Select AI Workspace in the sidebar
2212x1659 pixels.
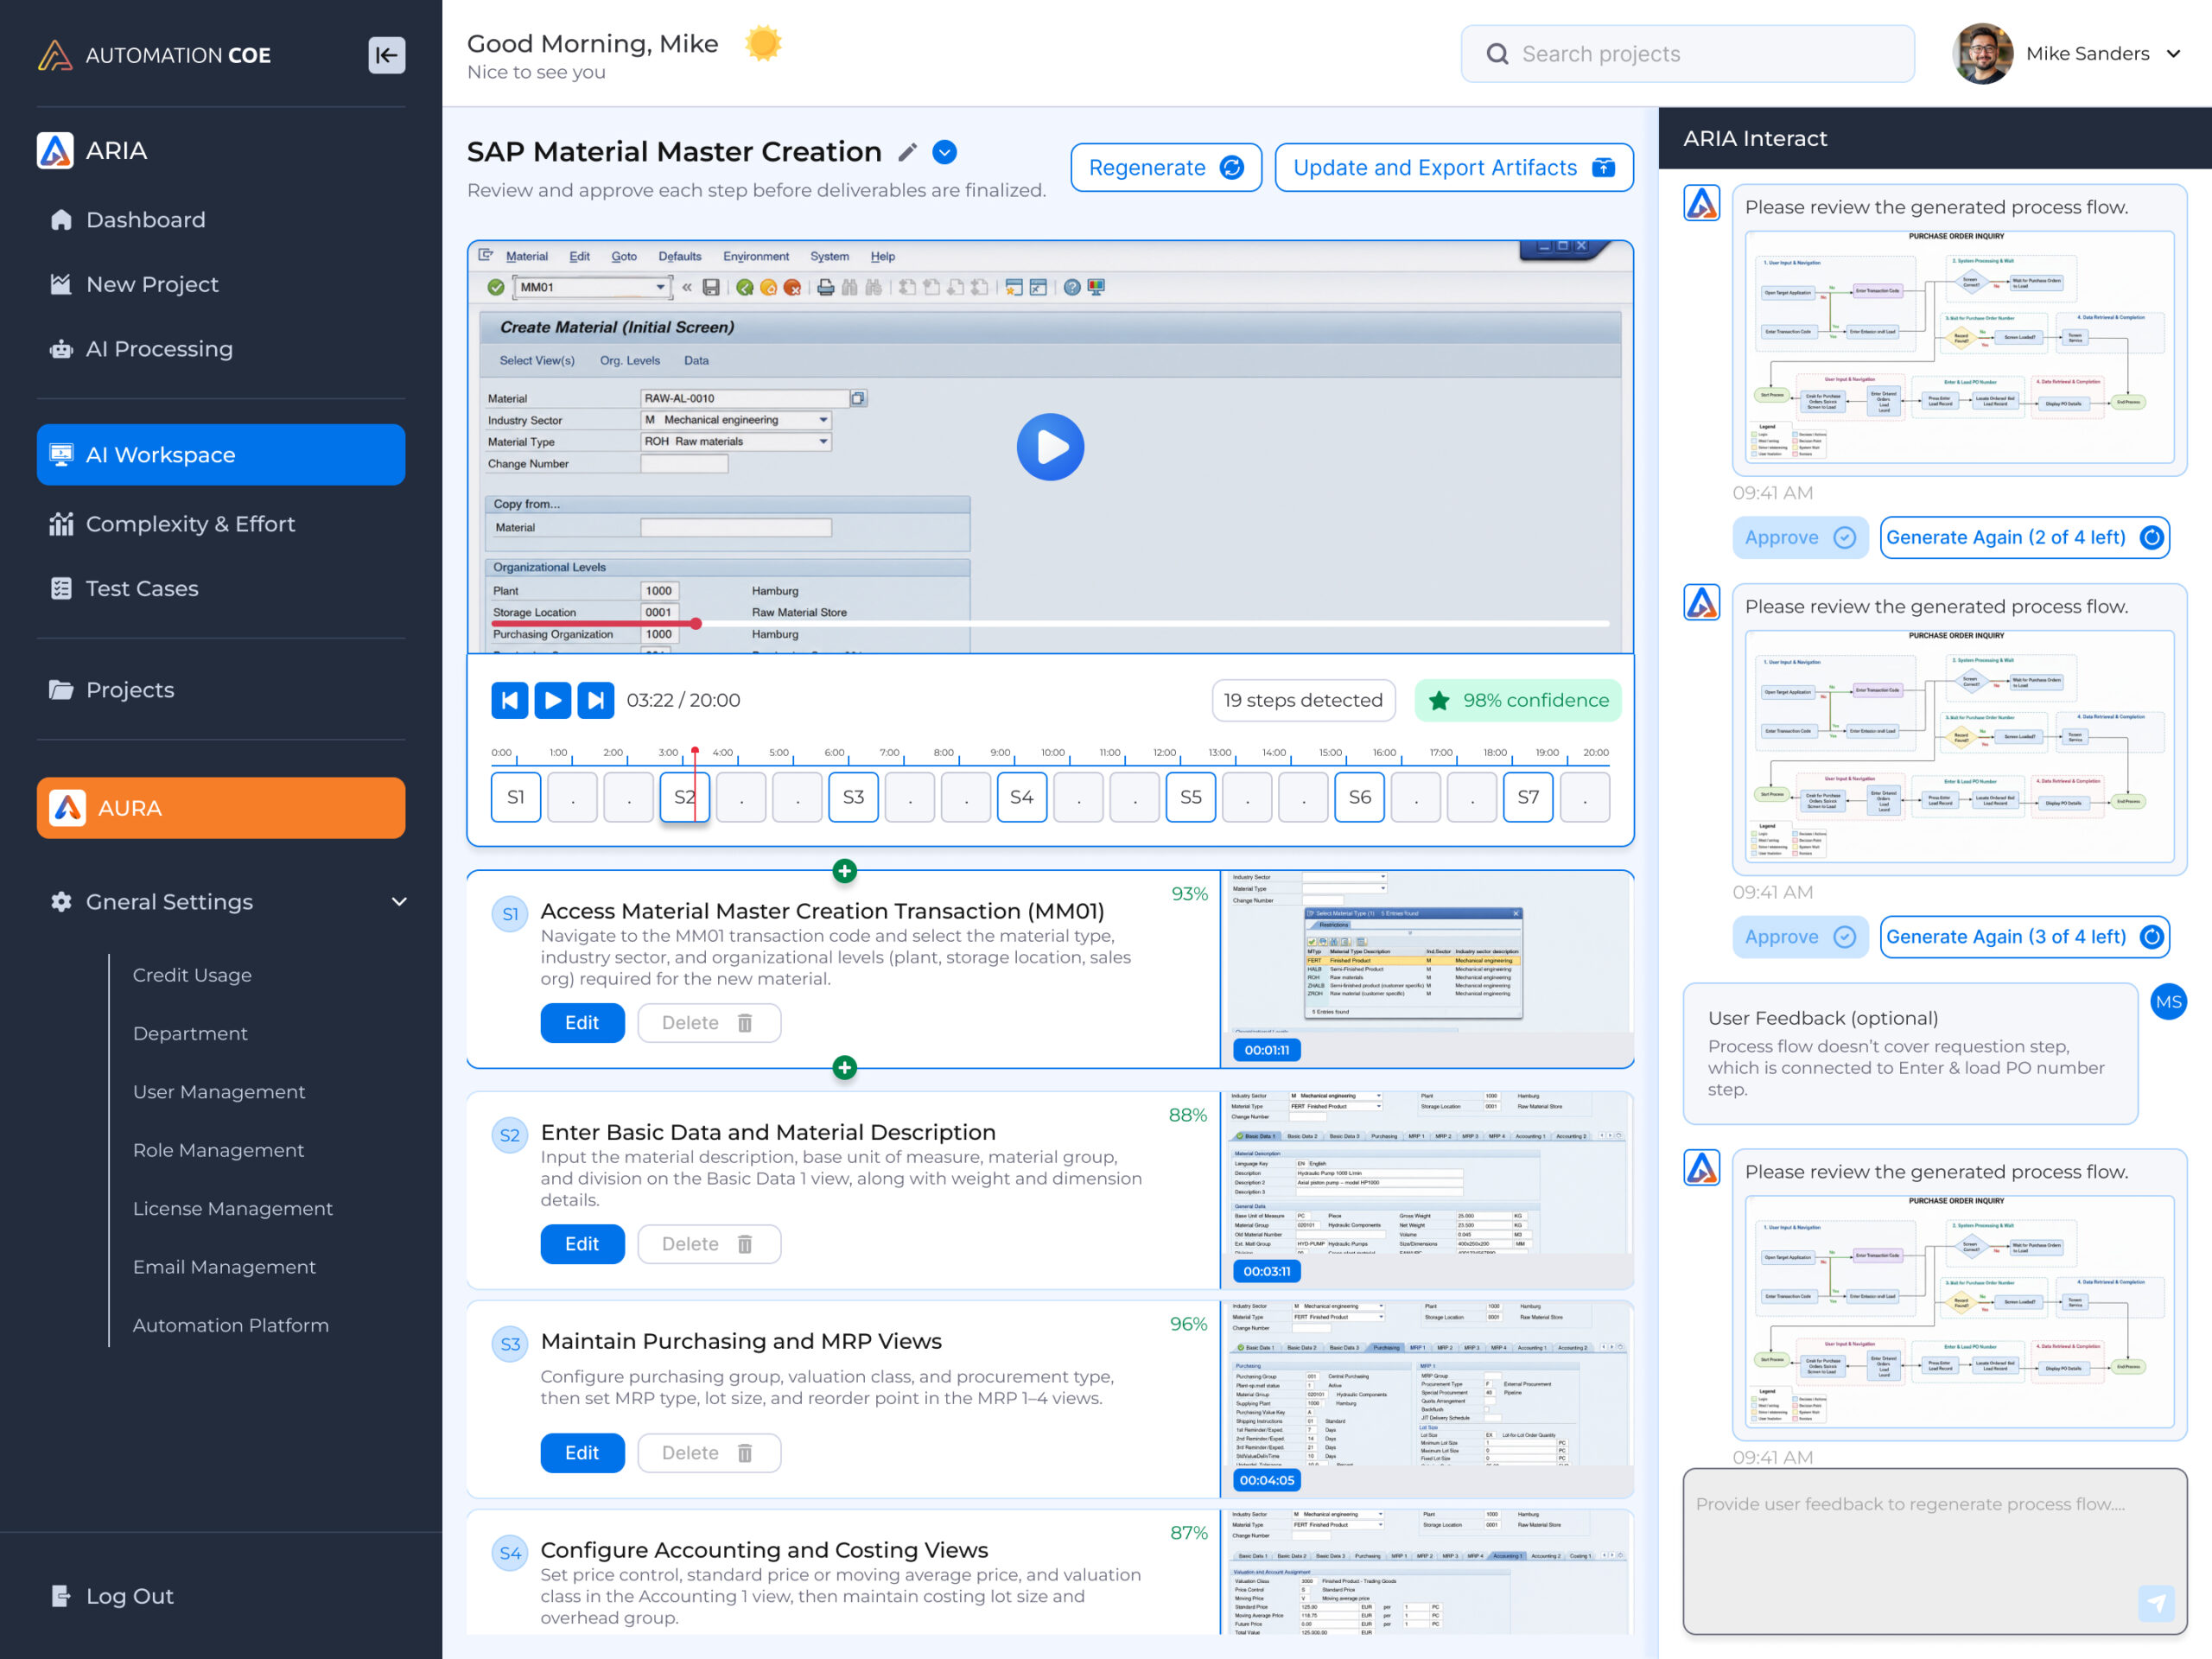click(221, 455)
